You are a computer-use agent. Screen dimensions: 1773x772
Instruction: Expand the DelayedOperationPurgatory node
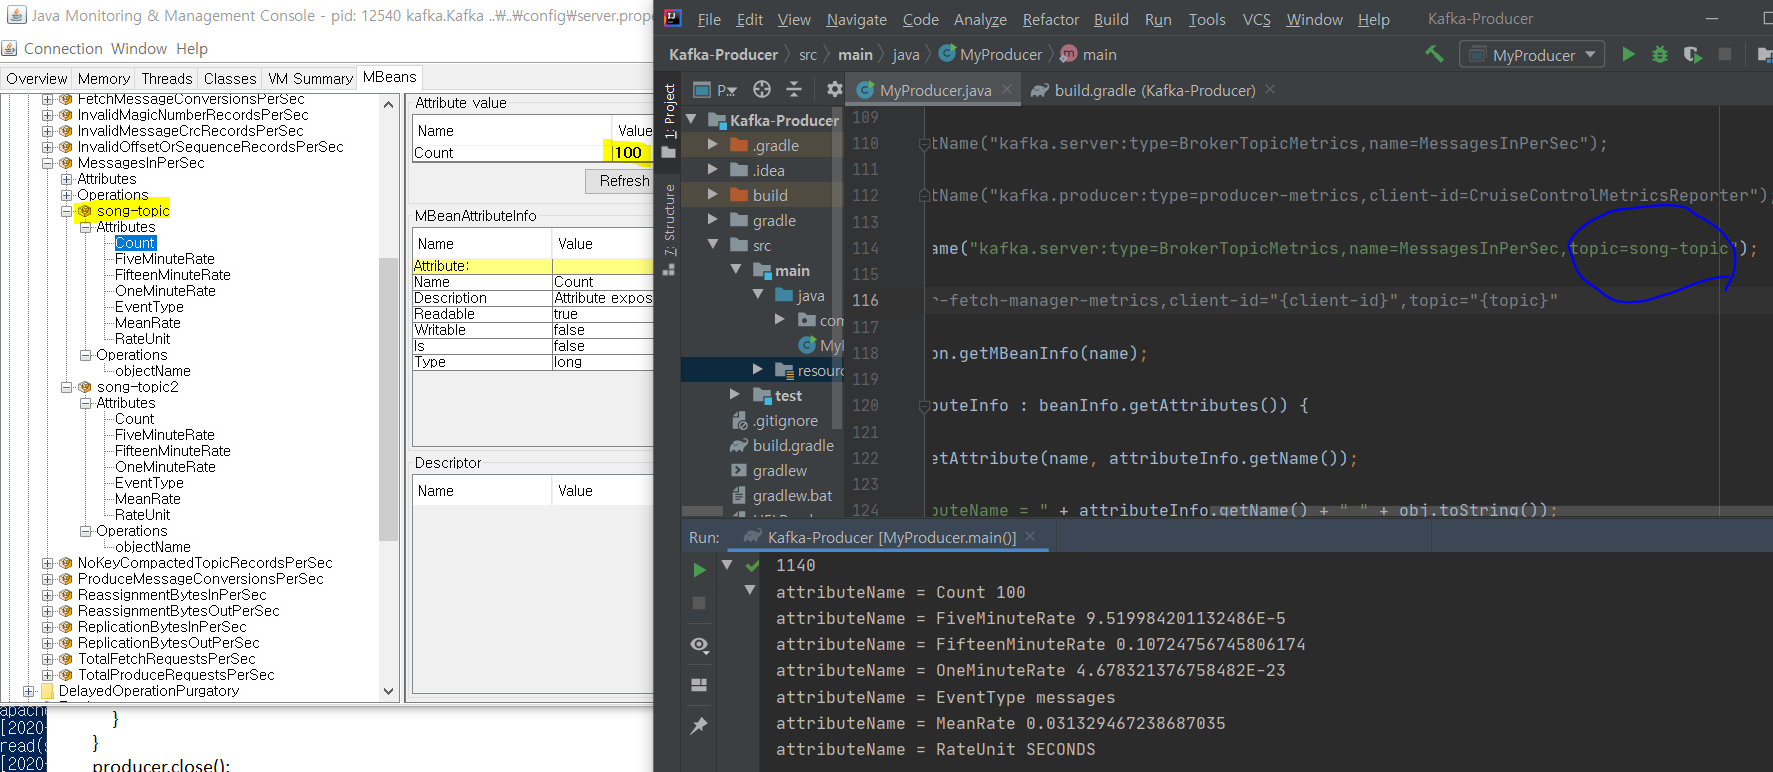(28, 691)
